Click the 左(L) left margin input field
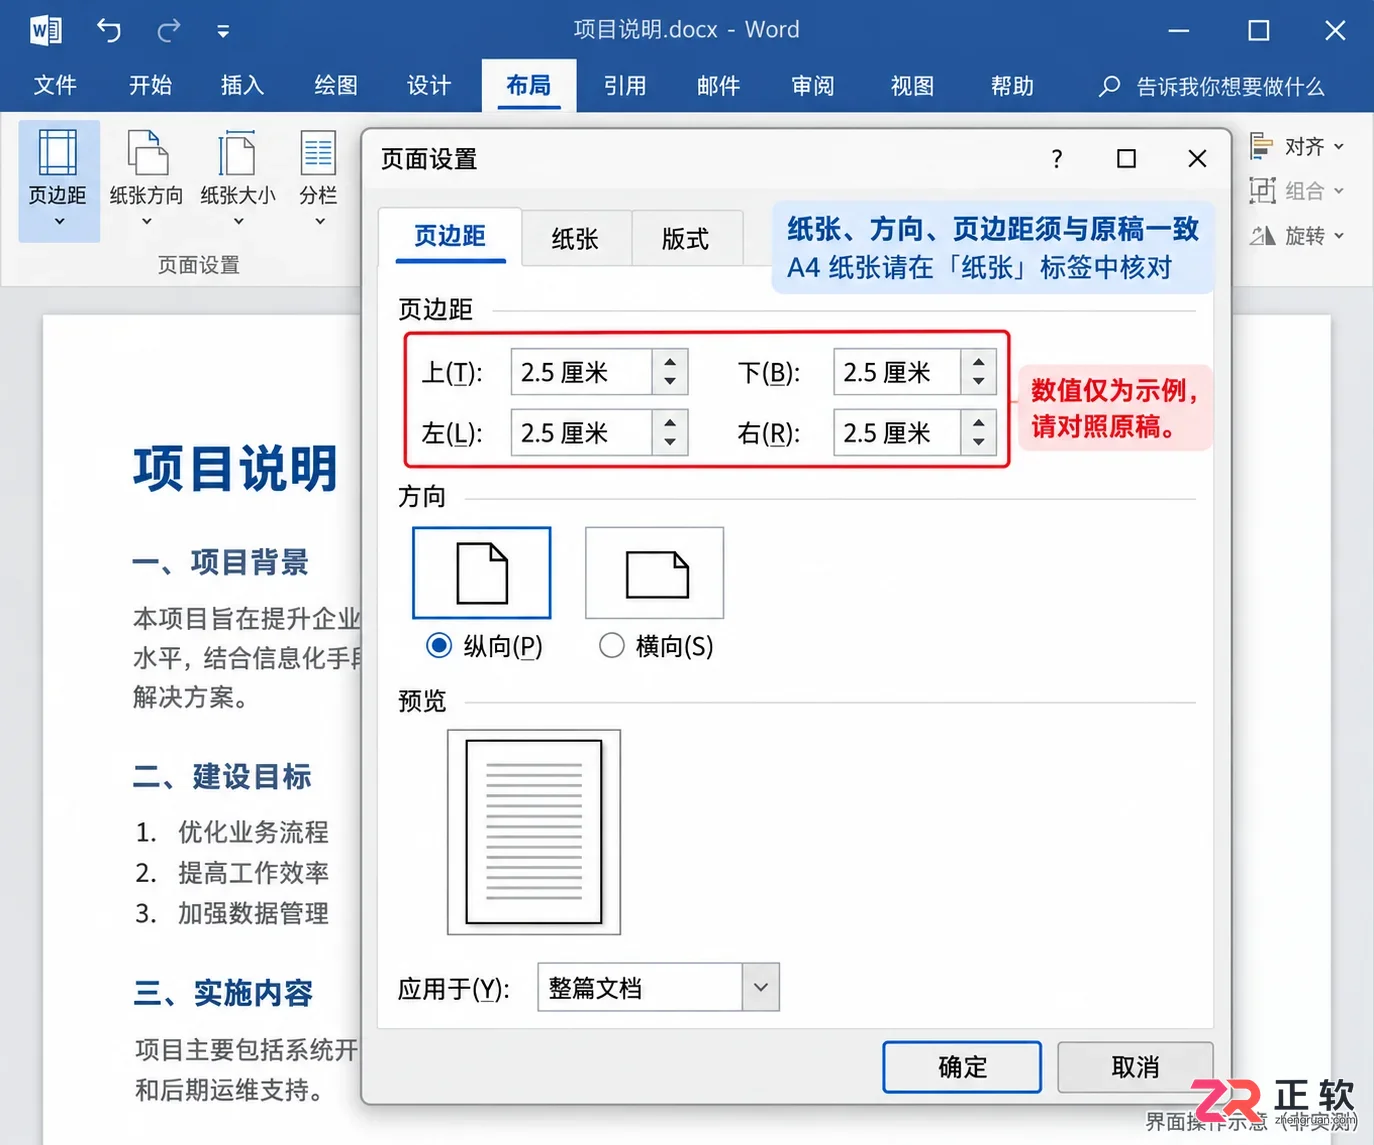The width and height of the screenshot is (1374, 1145). click(581, 433)
